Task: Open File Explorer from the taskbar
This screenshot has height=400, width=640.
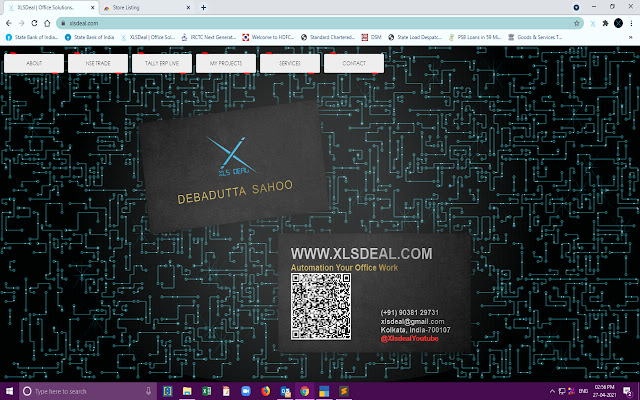Action: [x=187, y=391]
